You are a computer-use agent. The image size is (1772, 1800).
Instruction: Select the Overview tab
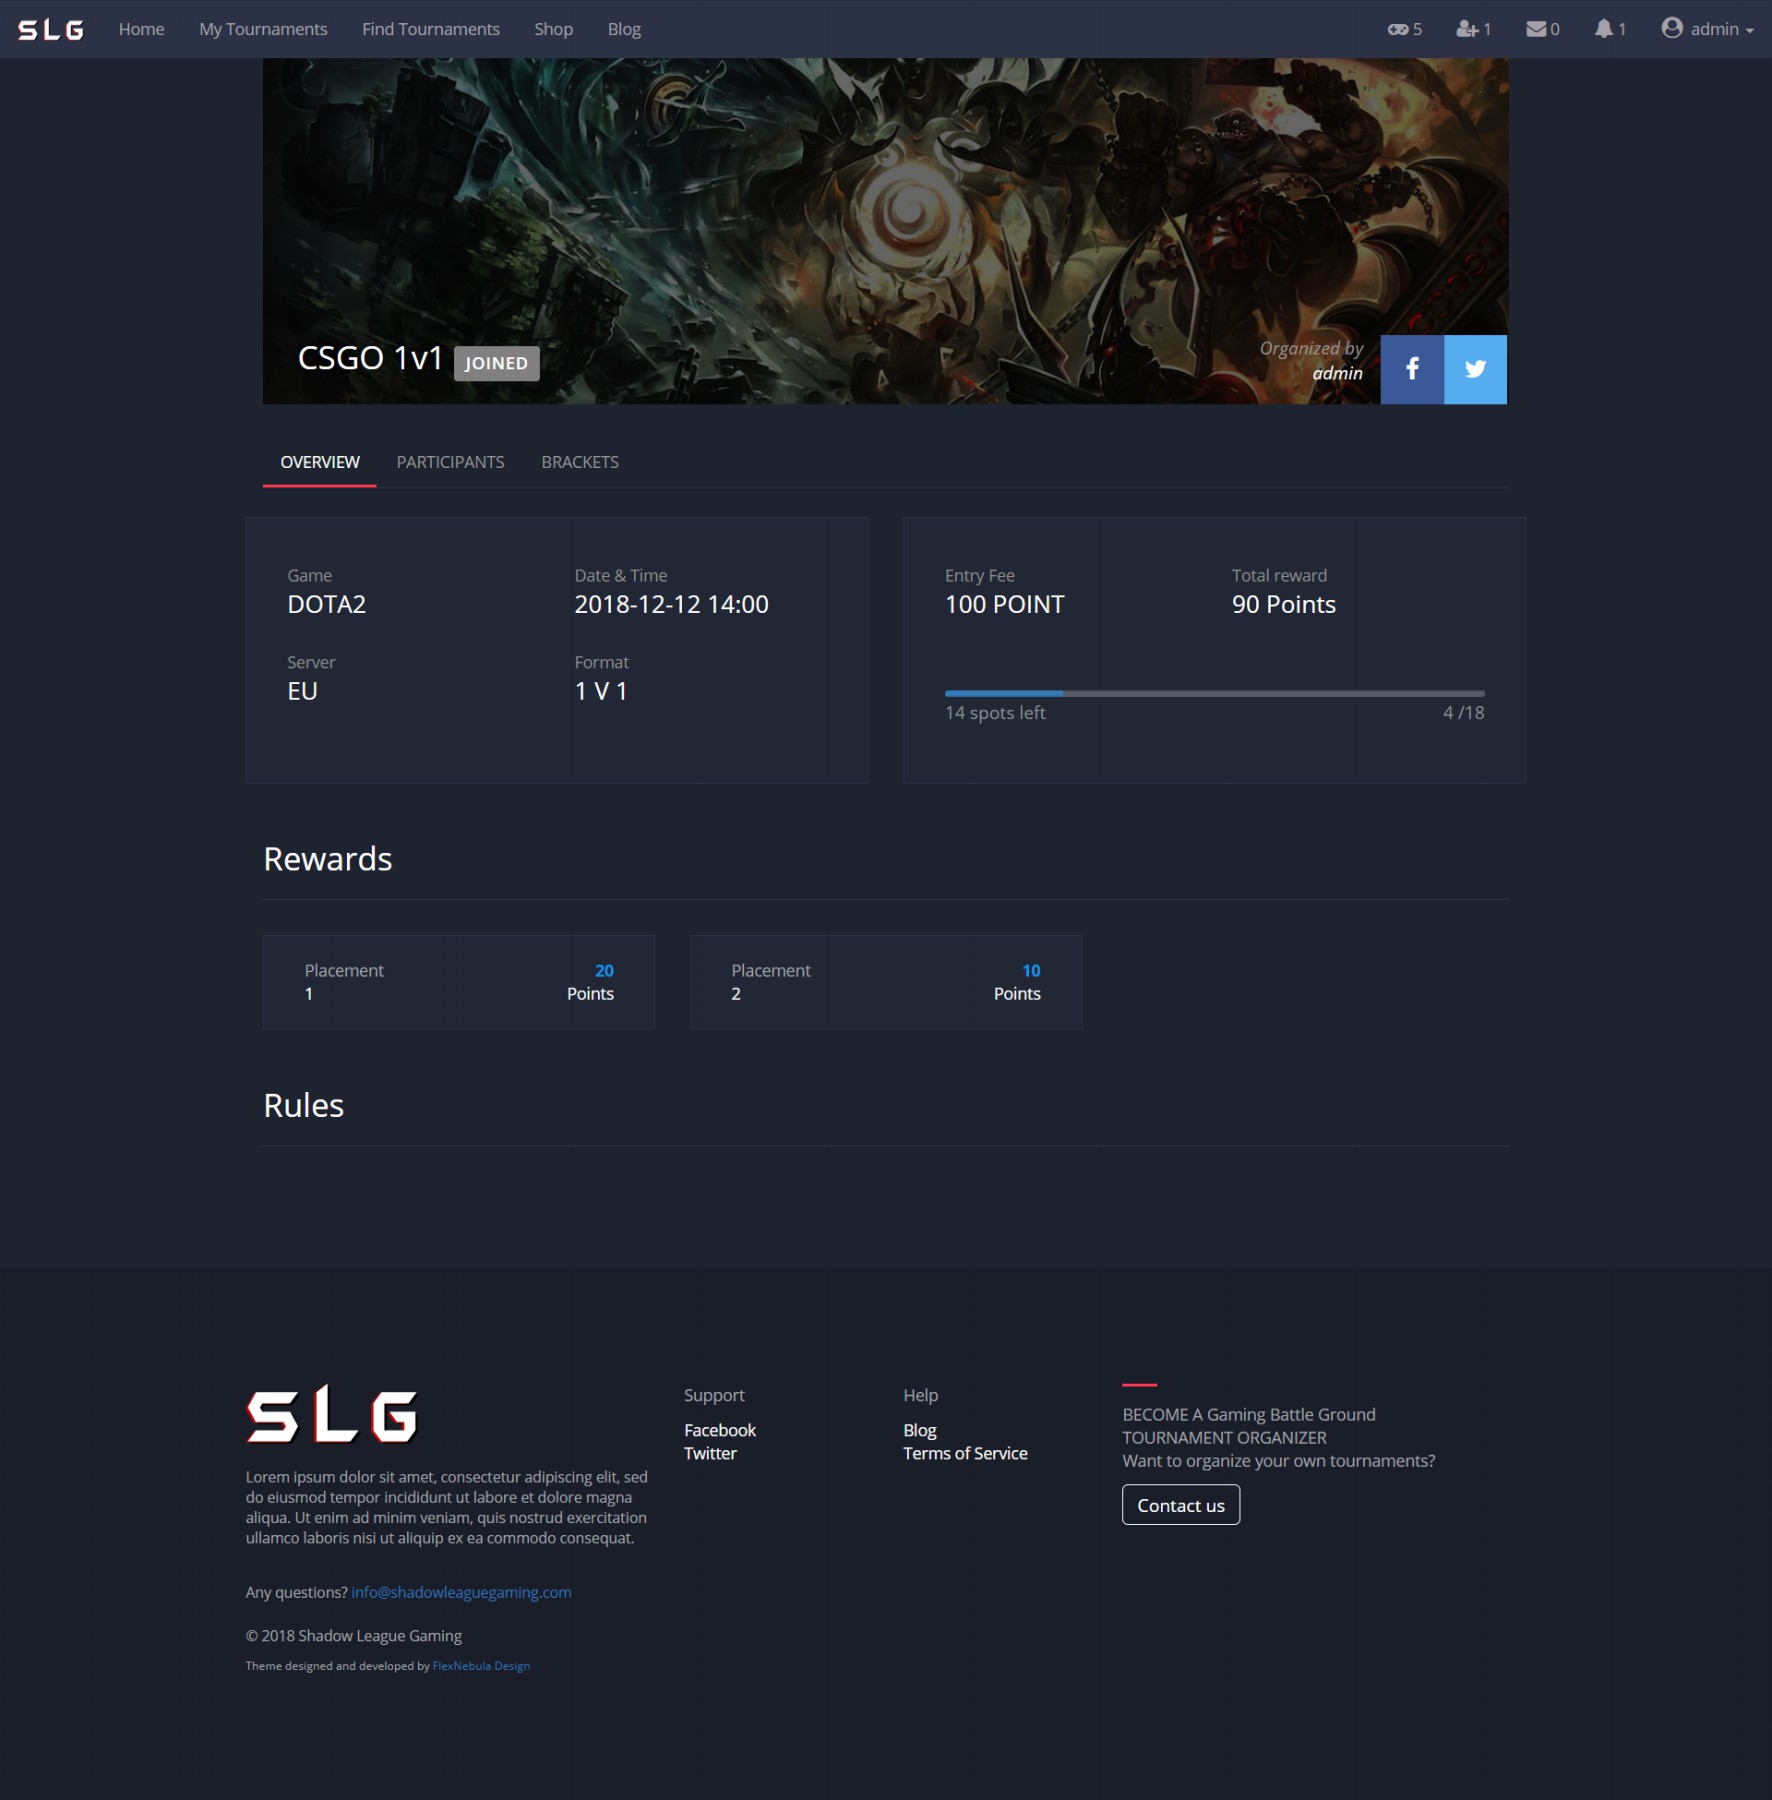pos(319,462)
